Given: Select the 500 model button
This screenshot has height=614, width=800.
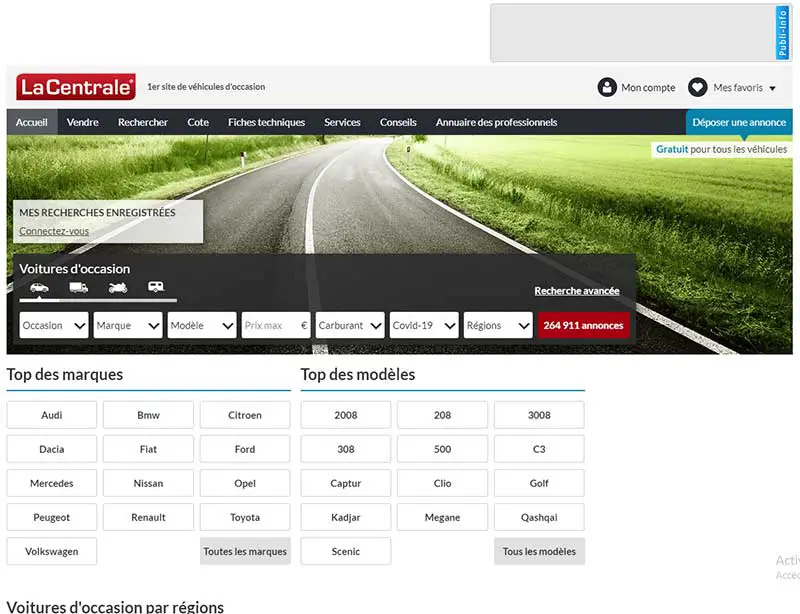Looking at the screenshot, I should click(442, 449).
